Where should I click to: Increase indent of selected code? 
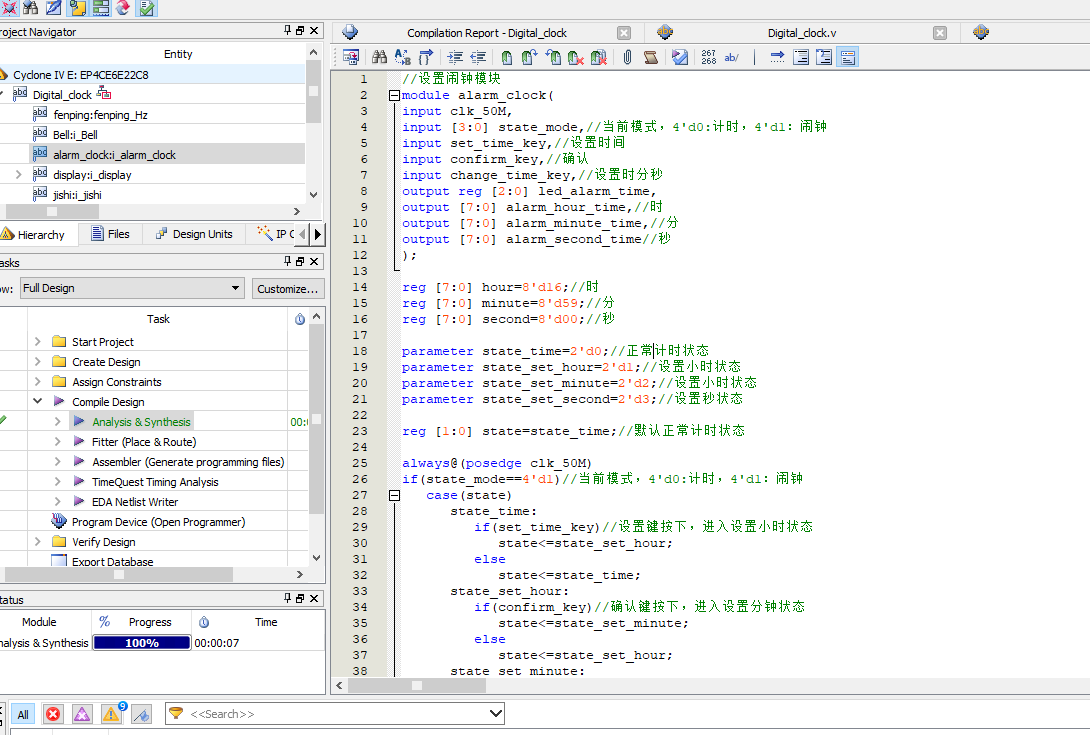[x=455, y=57]
